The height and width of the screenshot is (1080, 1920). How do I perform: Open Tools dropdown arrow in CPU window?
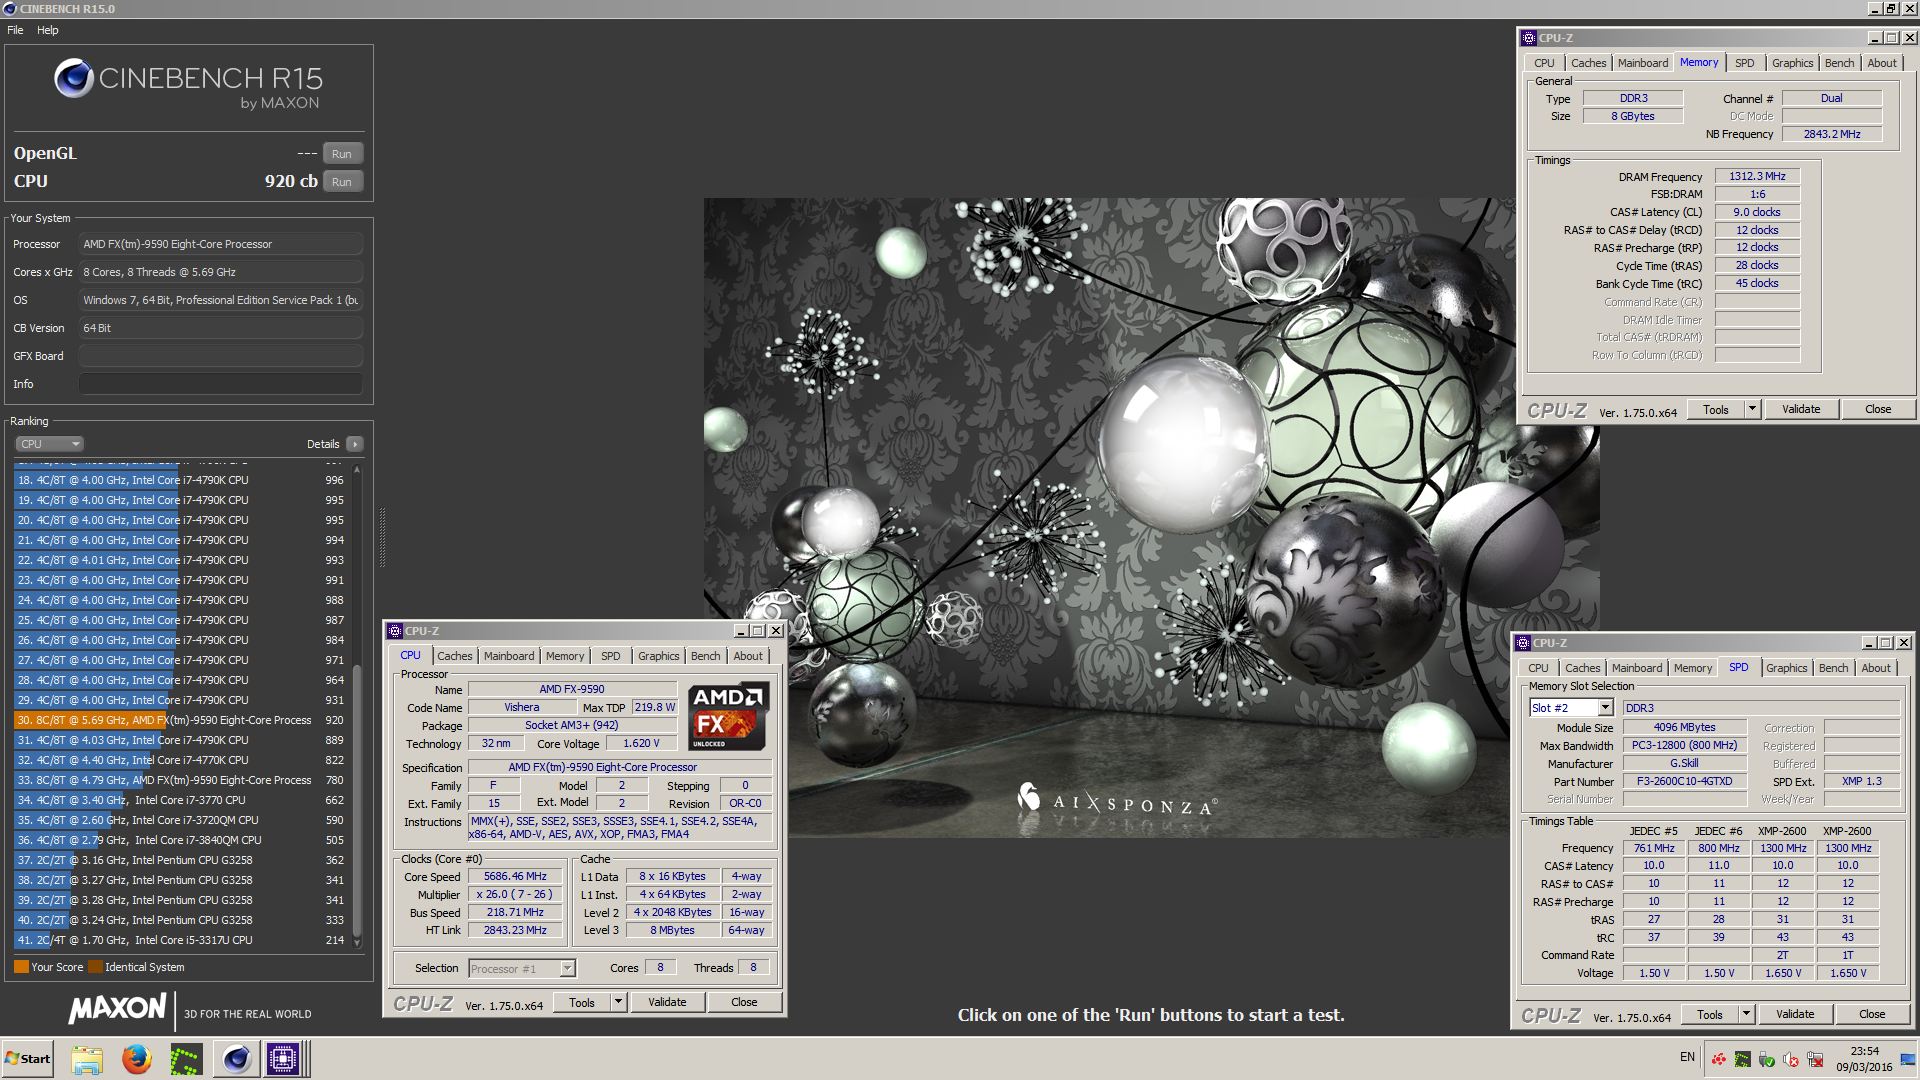618,1002
